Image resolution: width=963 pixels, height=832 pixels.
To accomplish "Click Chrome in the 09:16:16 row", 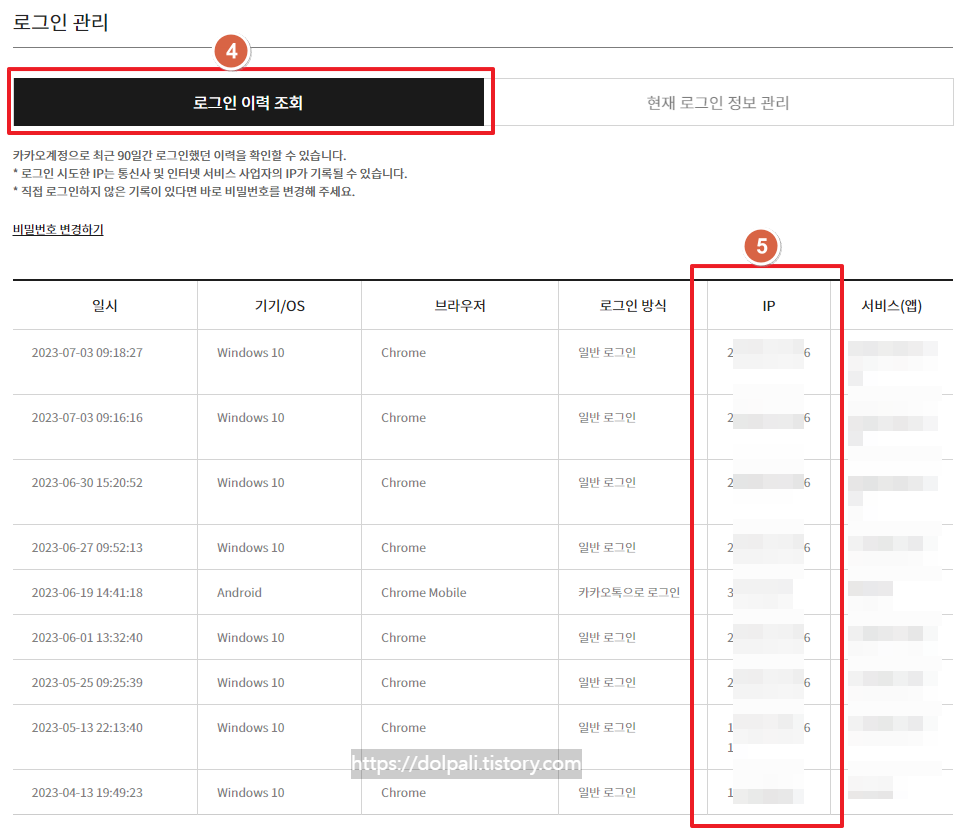I will click(x=404, y=418).
